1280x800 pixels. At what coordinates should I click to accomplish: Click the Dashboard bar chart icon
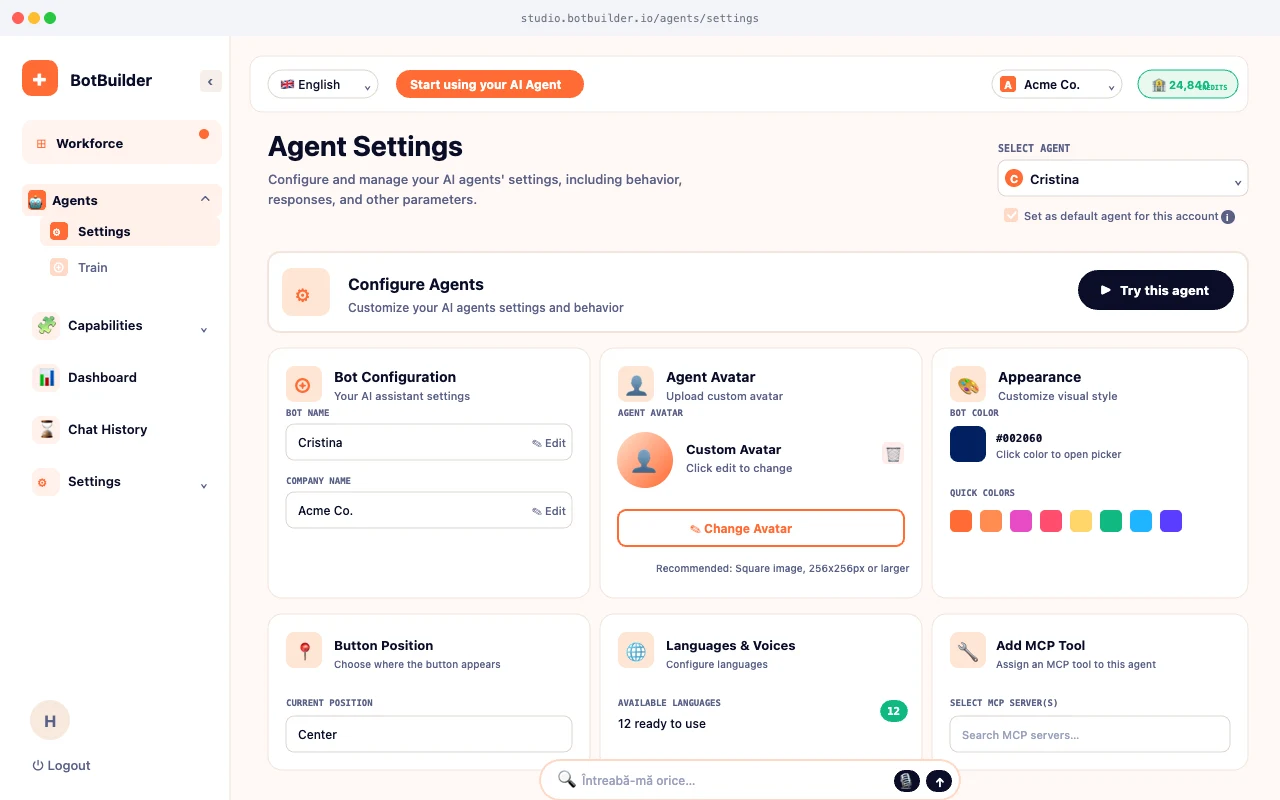point(46,378)
